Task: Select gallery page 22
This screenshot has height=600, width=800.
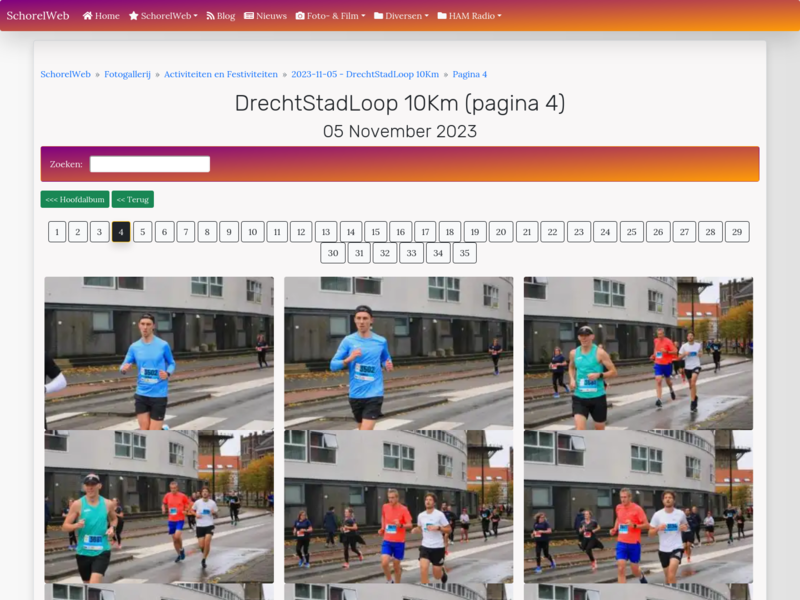Action: (x=553, y=232)
